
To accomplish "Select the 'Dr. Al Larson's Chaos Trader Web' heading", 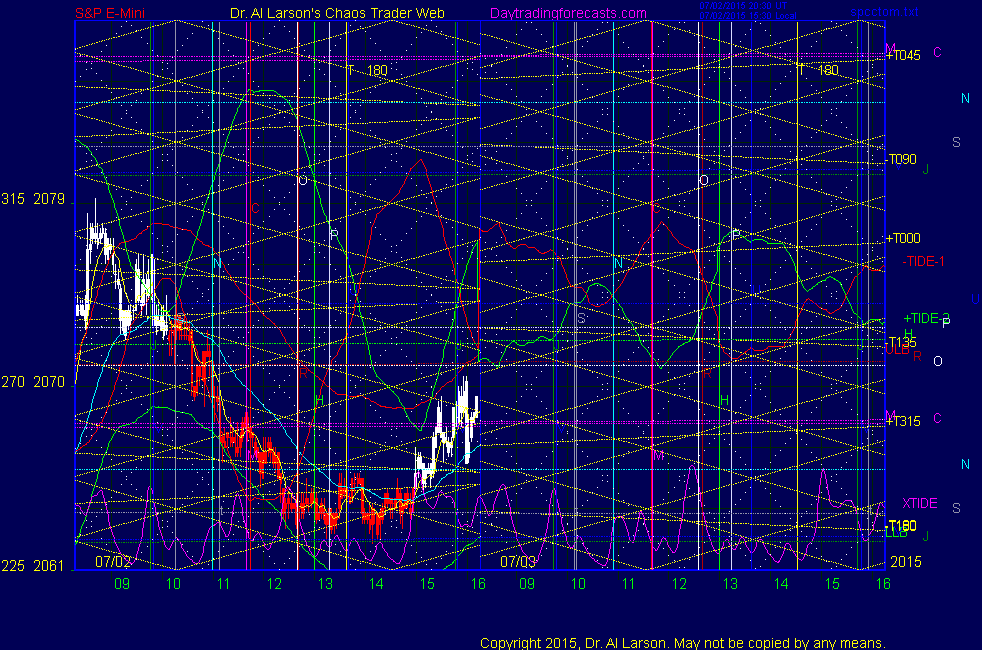I will tap(337, 13).
